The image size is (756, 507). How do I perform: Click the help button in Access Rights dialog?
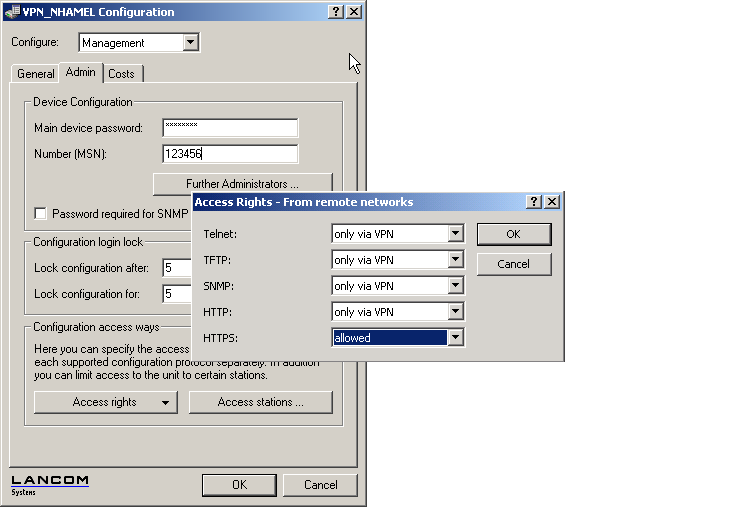coord(534,202)
